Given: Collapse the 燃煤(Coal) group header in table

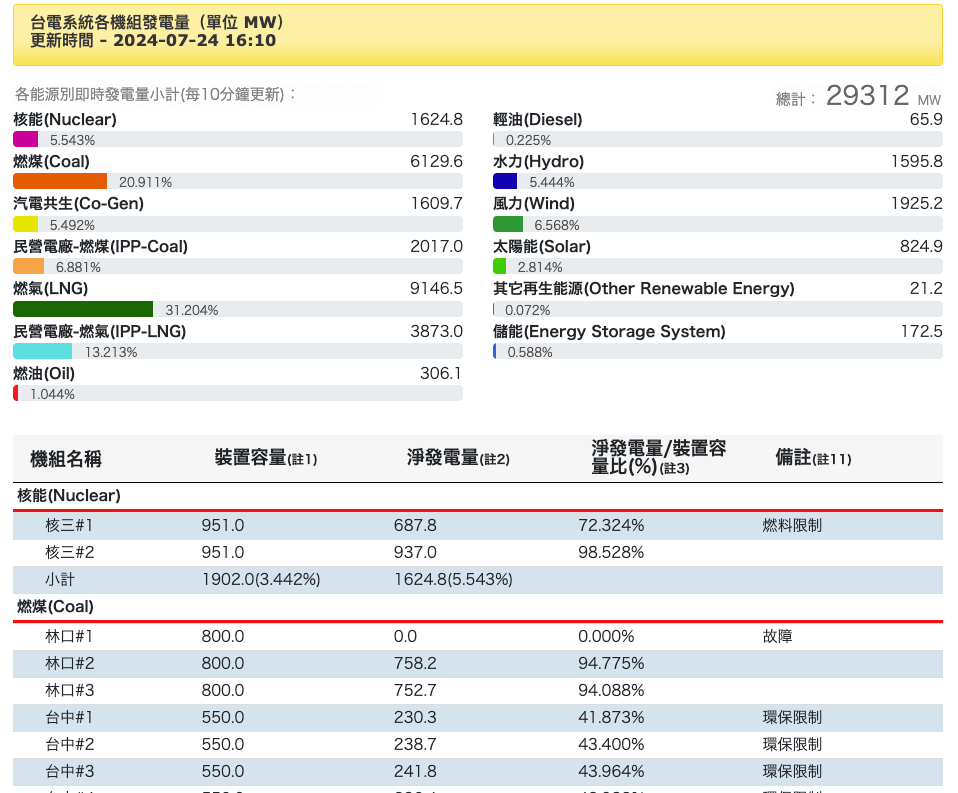Looking at the screenshot, I should (55, 606).
